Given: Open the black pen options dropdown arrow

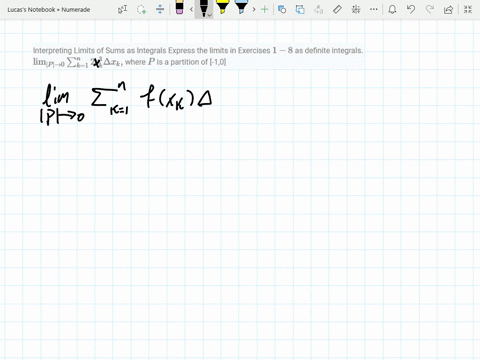Looking at the screenshot, I should 210,15.
